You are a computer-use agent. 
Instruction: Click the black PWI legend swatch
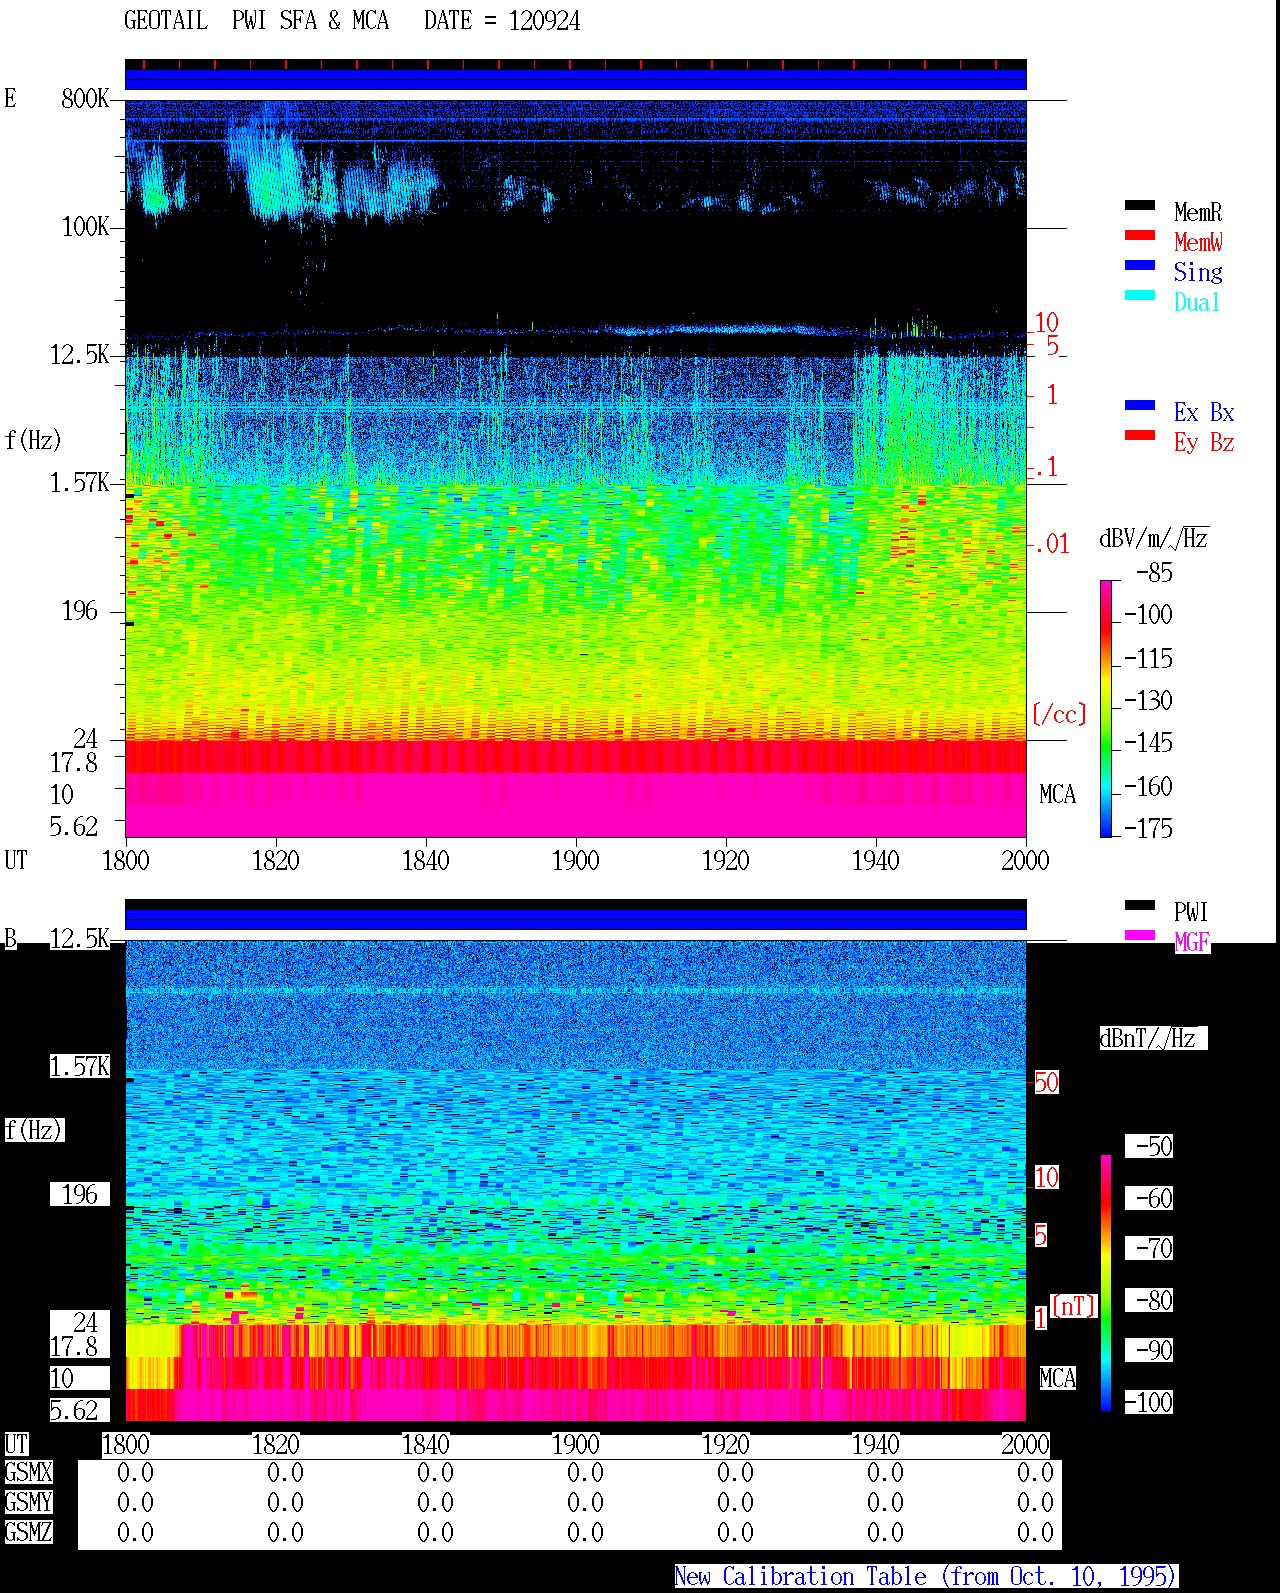(x=1139, y=905)
